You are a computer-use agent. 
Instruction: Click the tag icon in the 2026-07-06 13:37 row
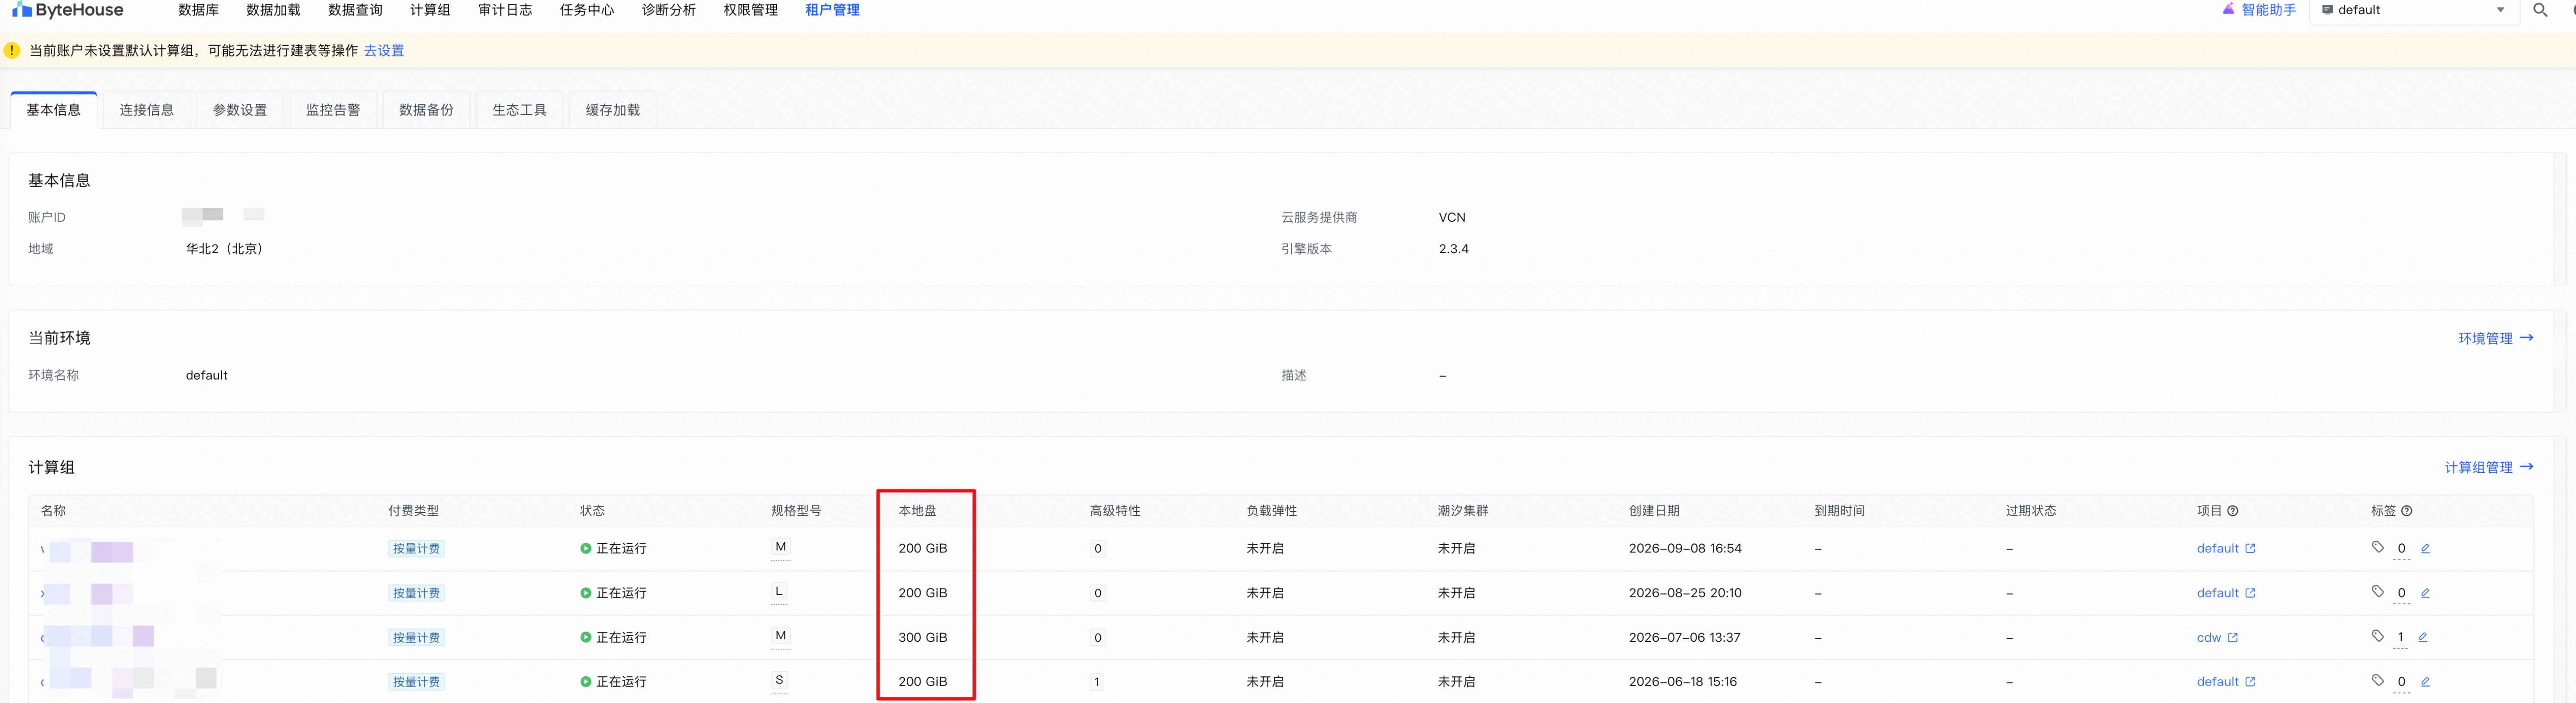coord(2377,636)
